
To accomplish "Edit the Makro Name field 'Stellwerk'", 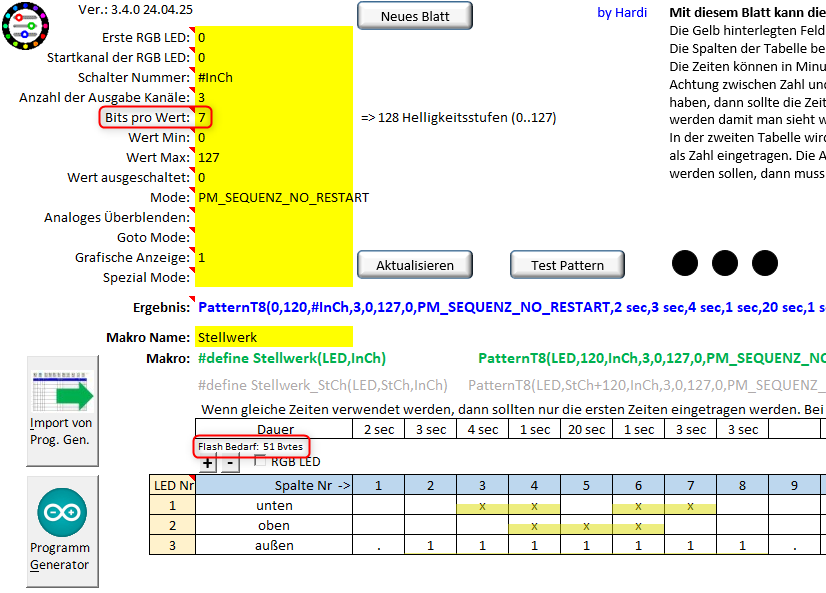I will (x=274, y=337).
